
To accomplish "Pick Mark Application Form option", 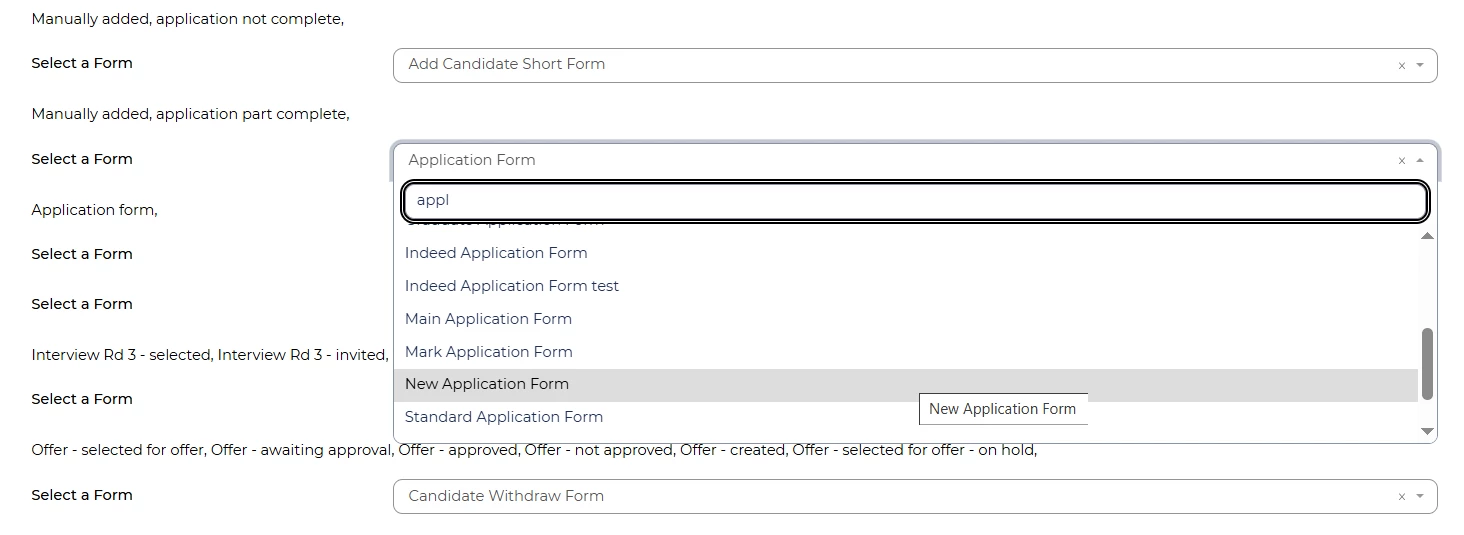I will click(489, 352).
